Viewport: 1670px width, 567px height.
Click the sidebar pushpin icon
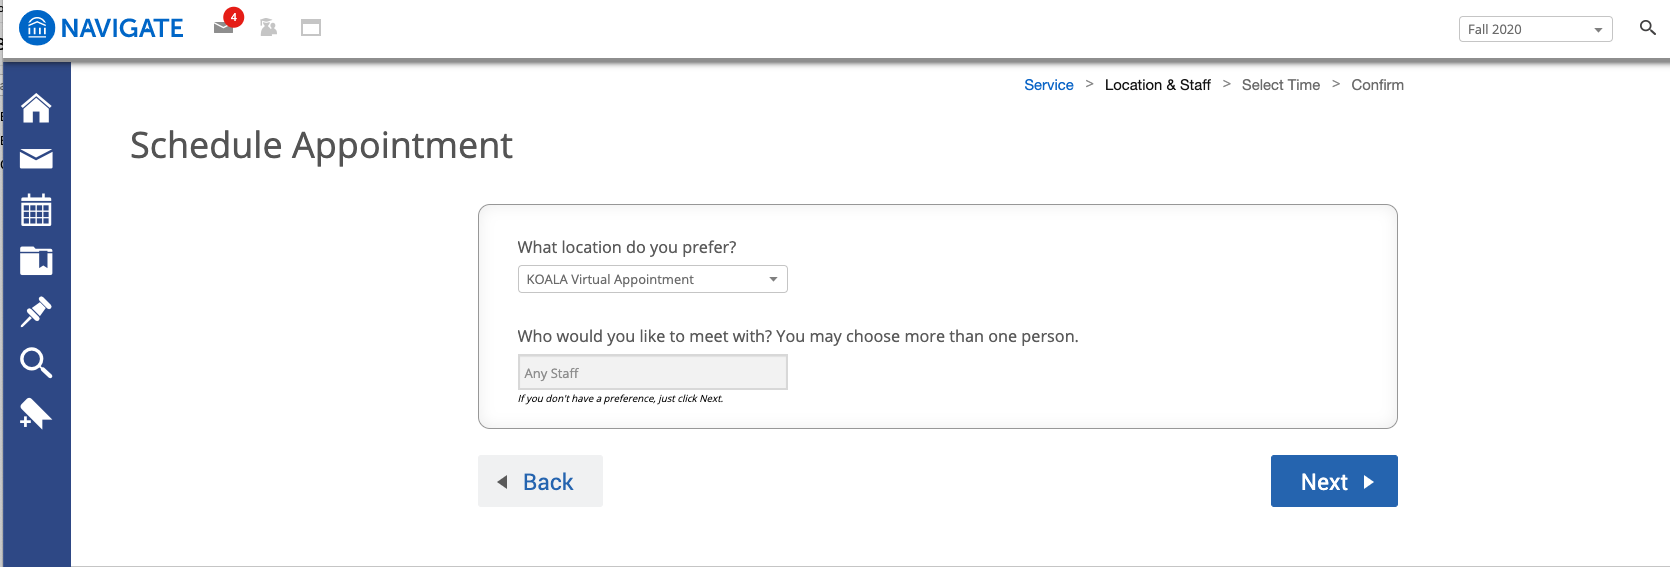click(x=36, y=312)
